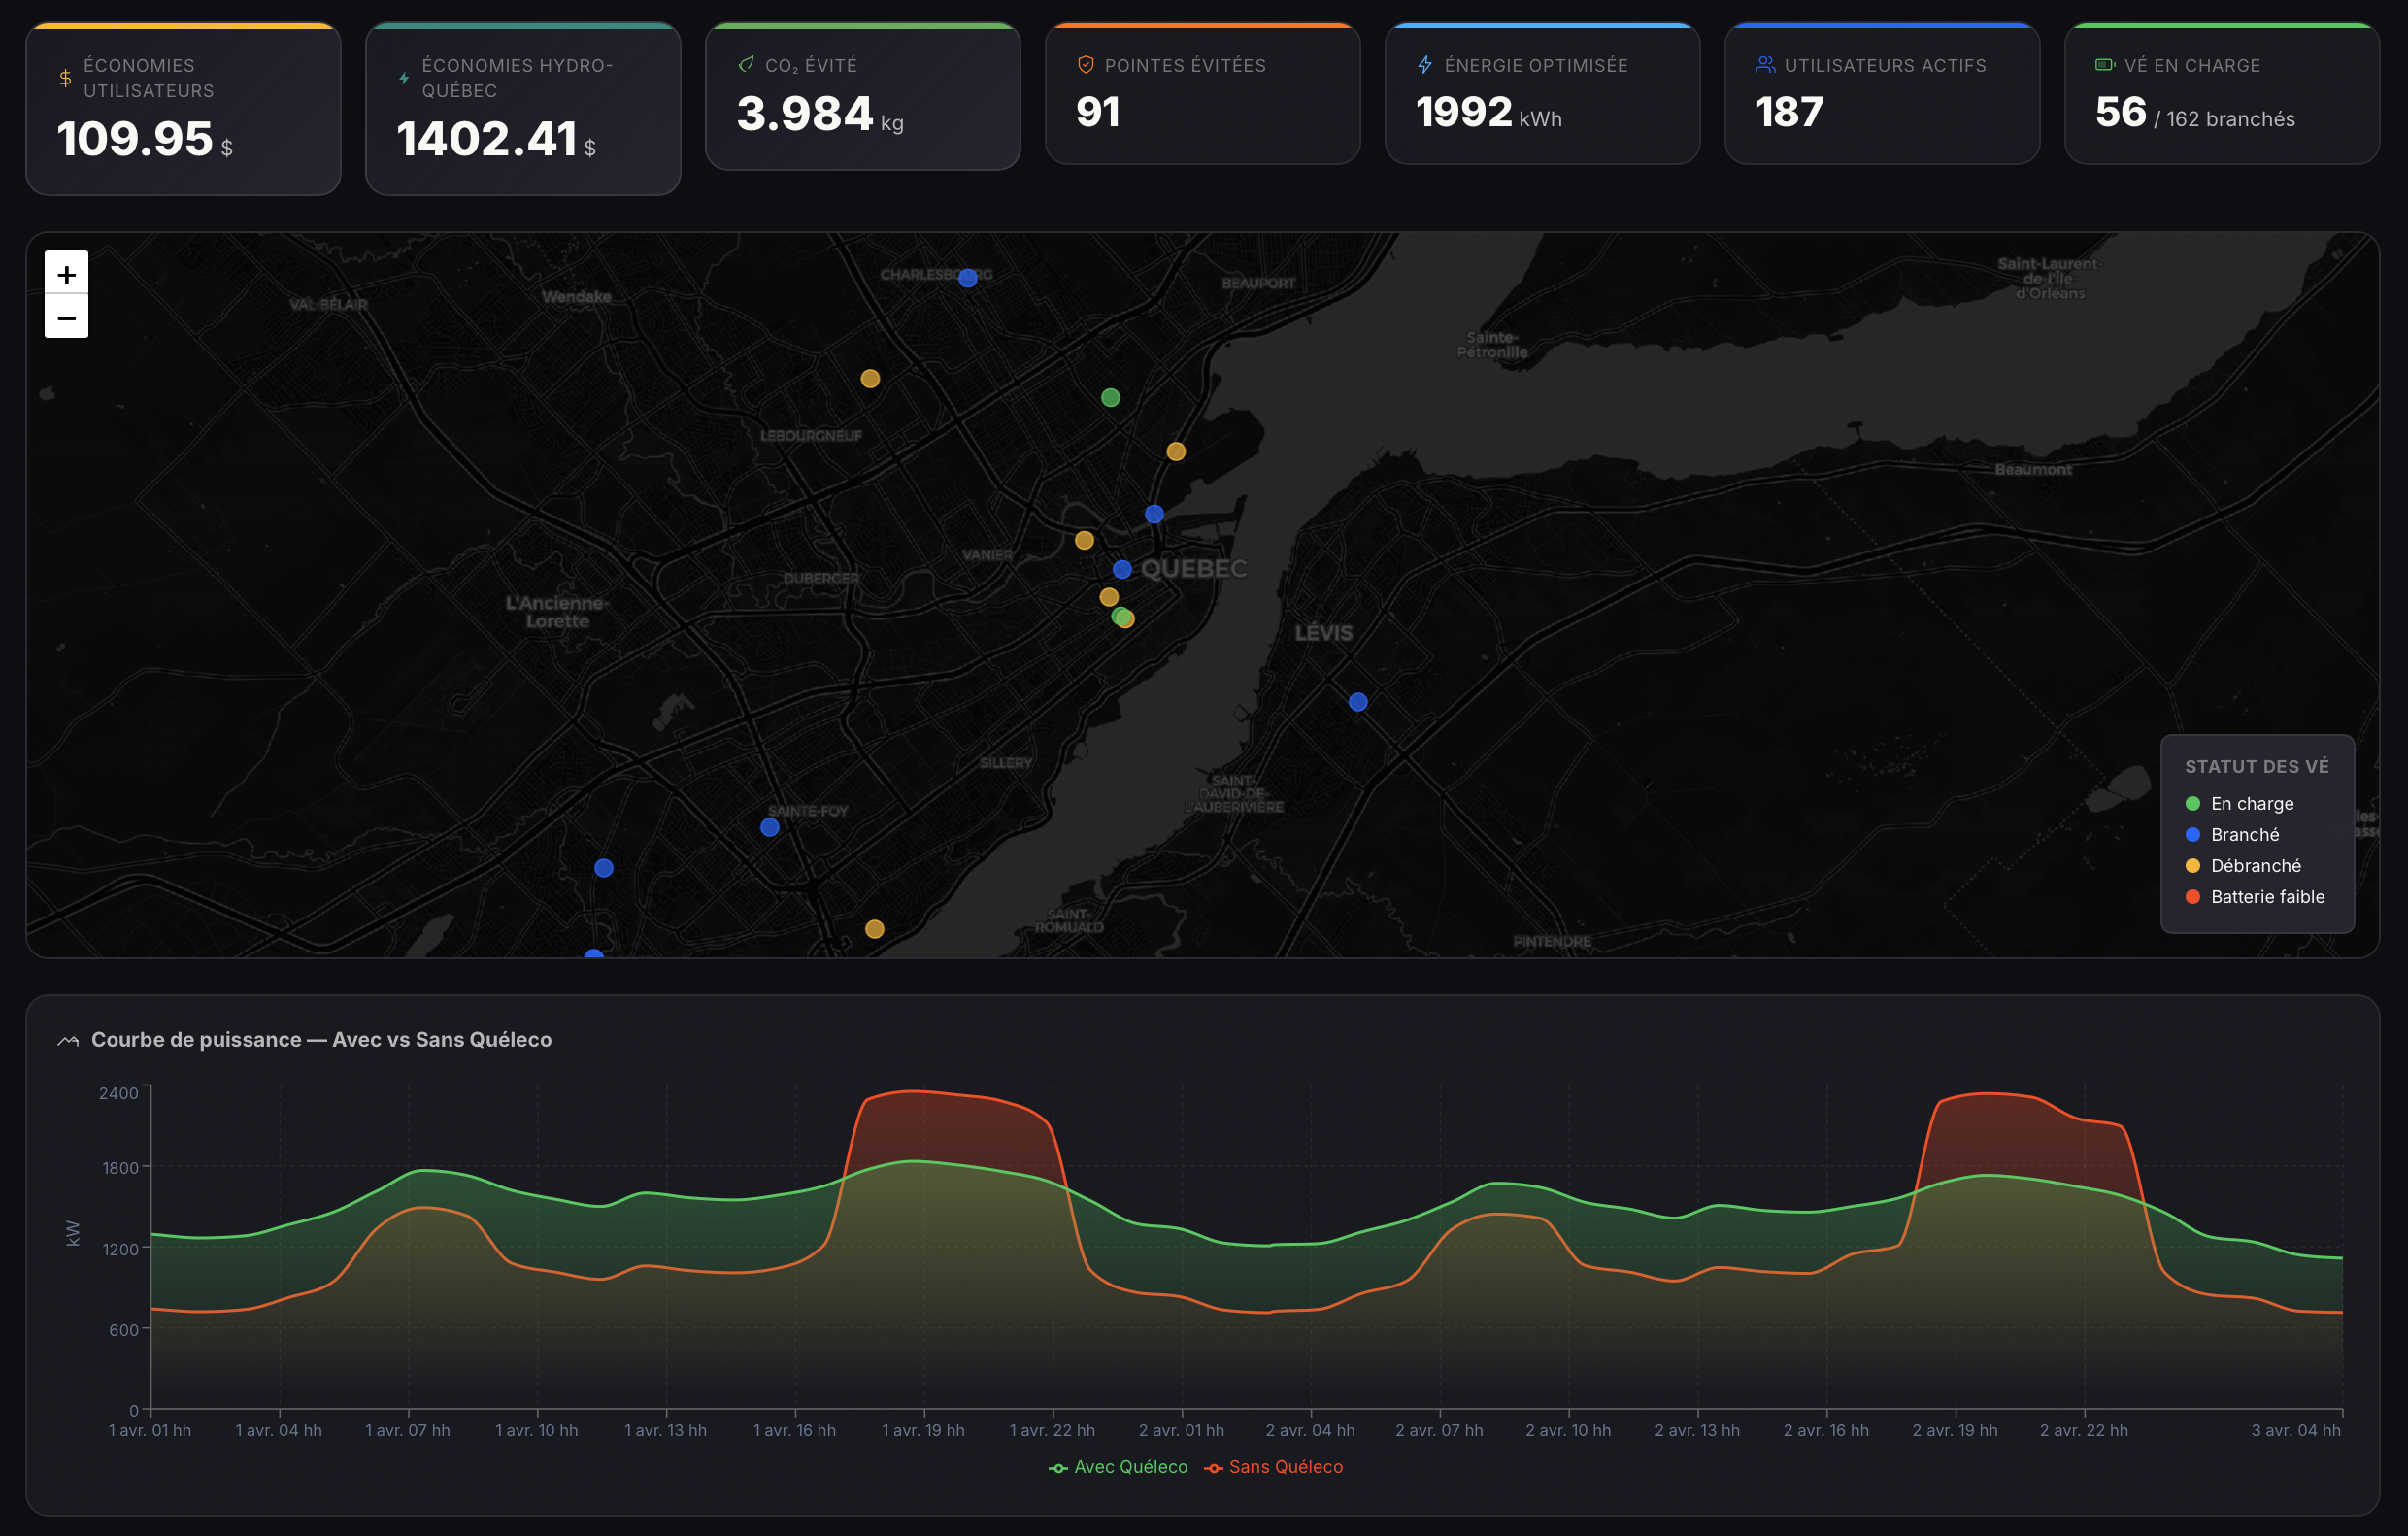Open the 162 branchés details link
Viewport: 2408px width, 1536px height.
(2229, 118)
